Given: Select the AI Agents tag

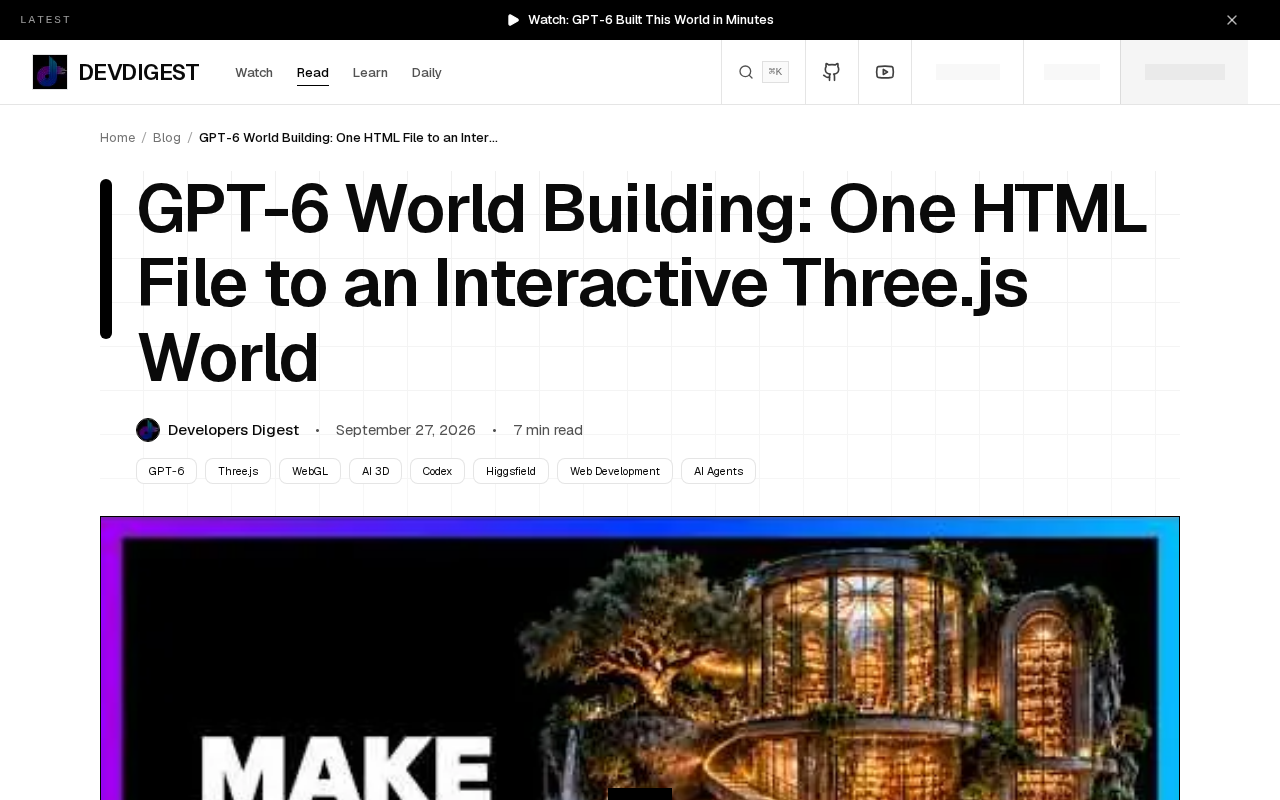Looking at the screenshot, I should (718, 471).
